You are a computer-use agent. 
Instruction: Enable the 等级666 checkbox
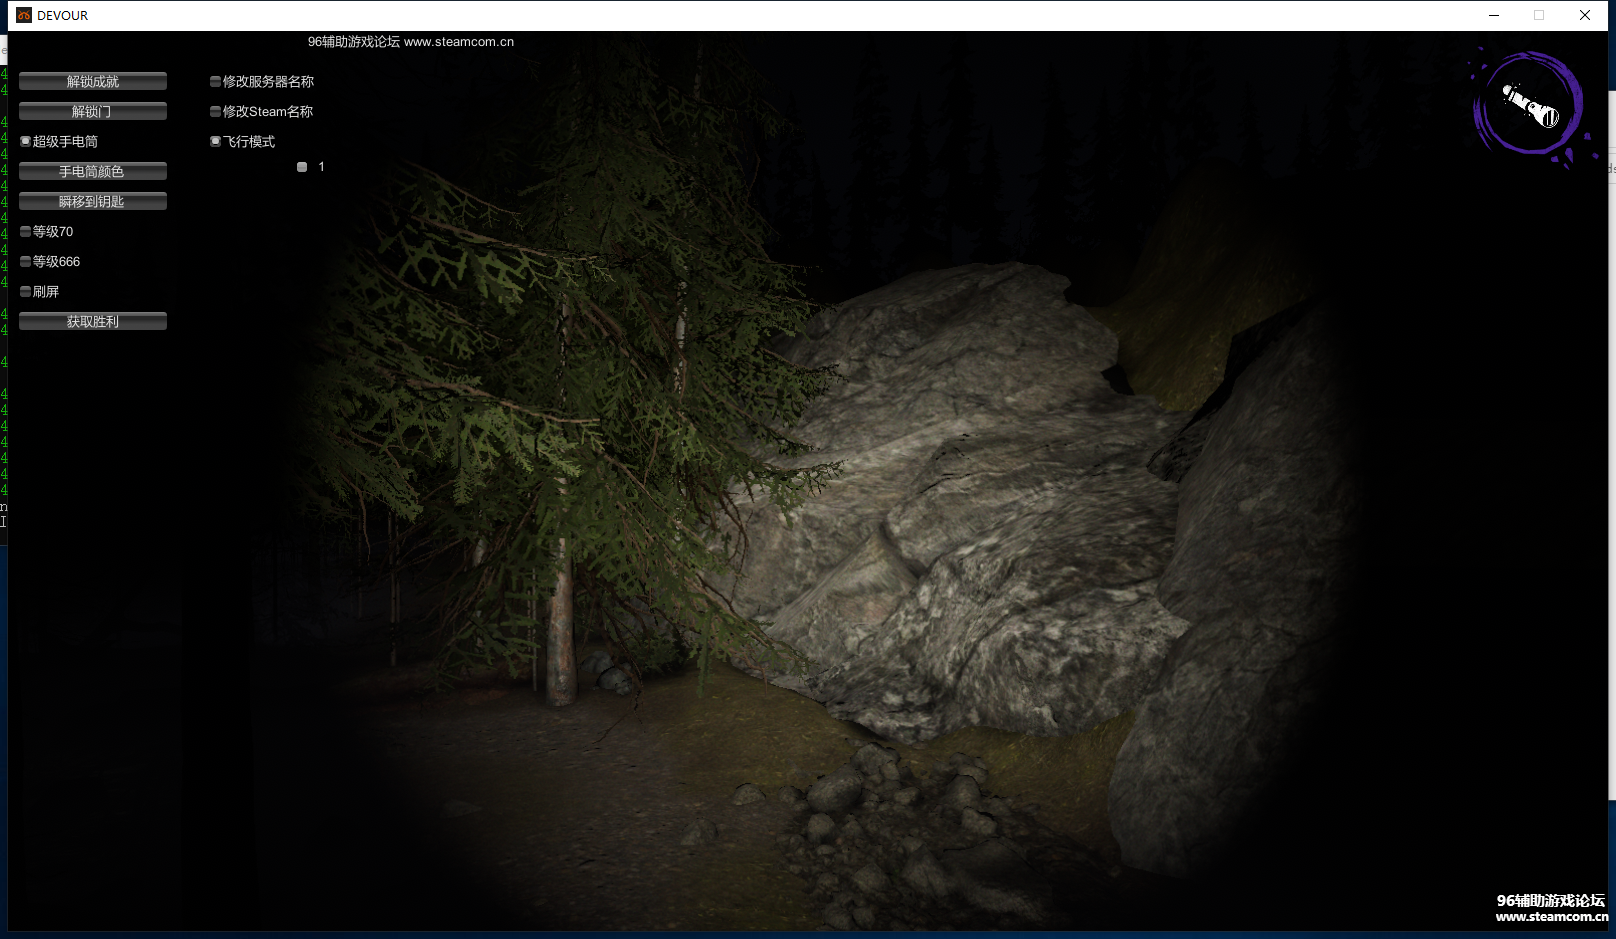tap(26, 262)
